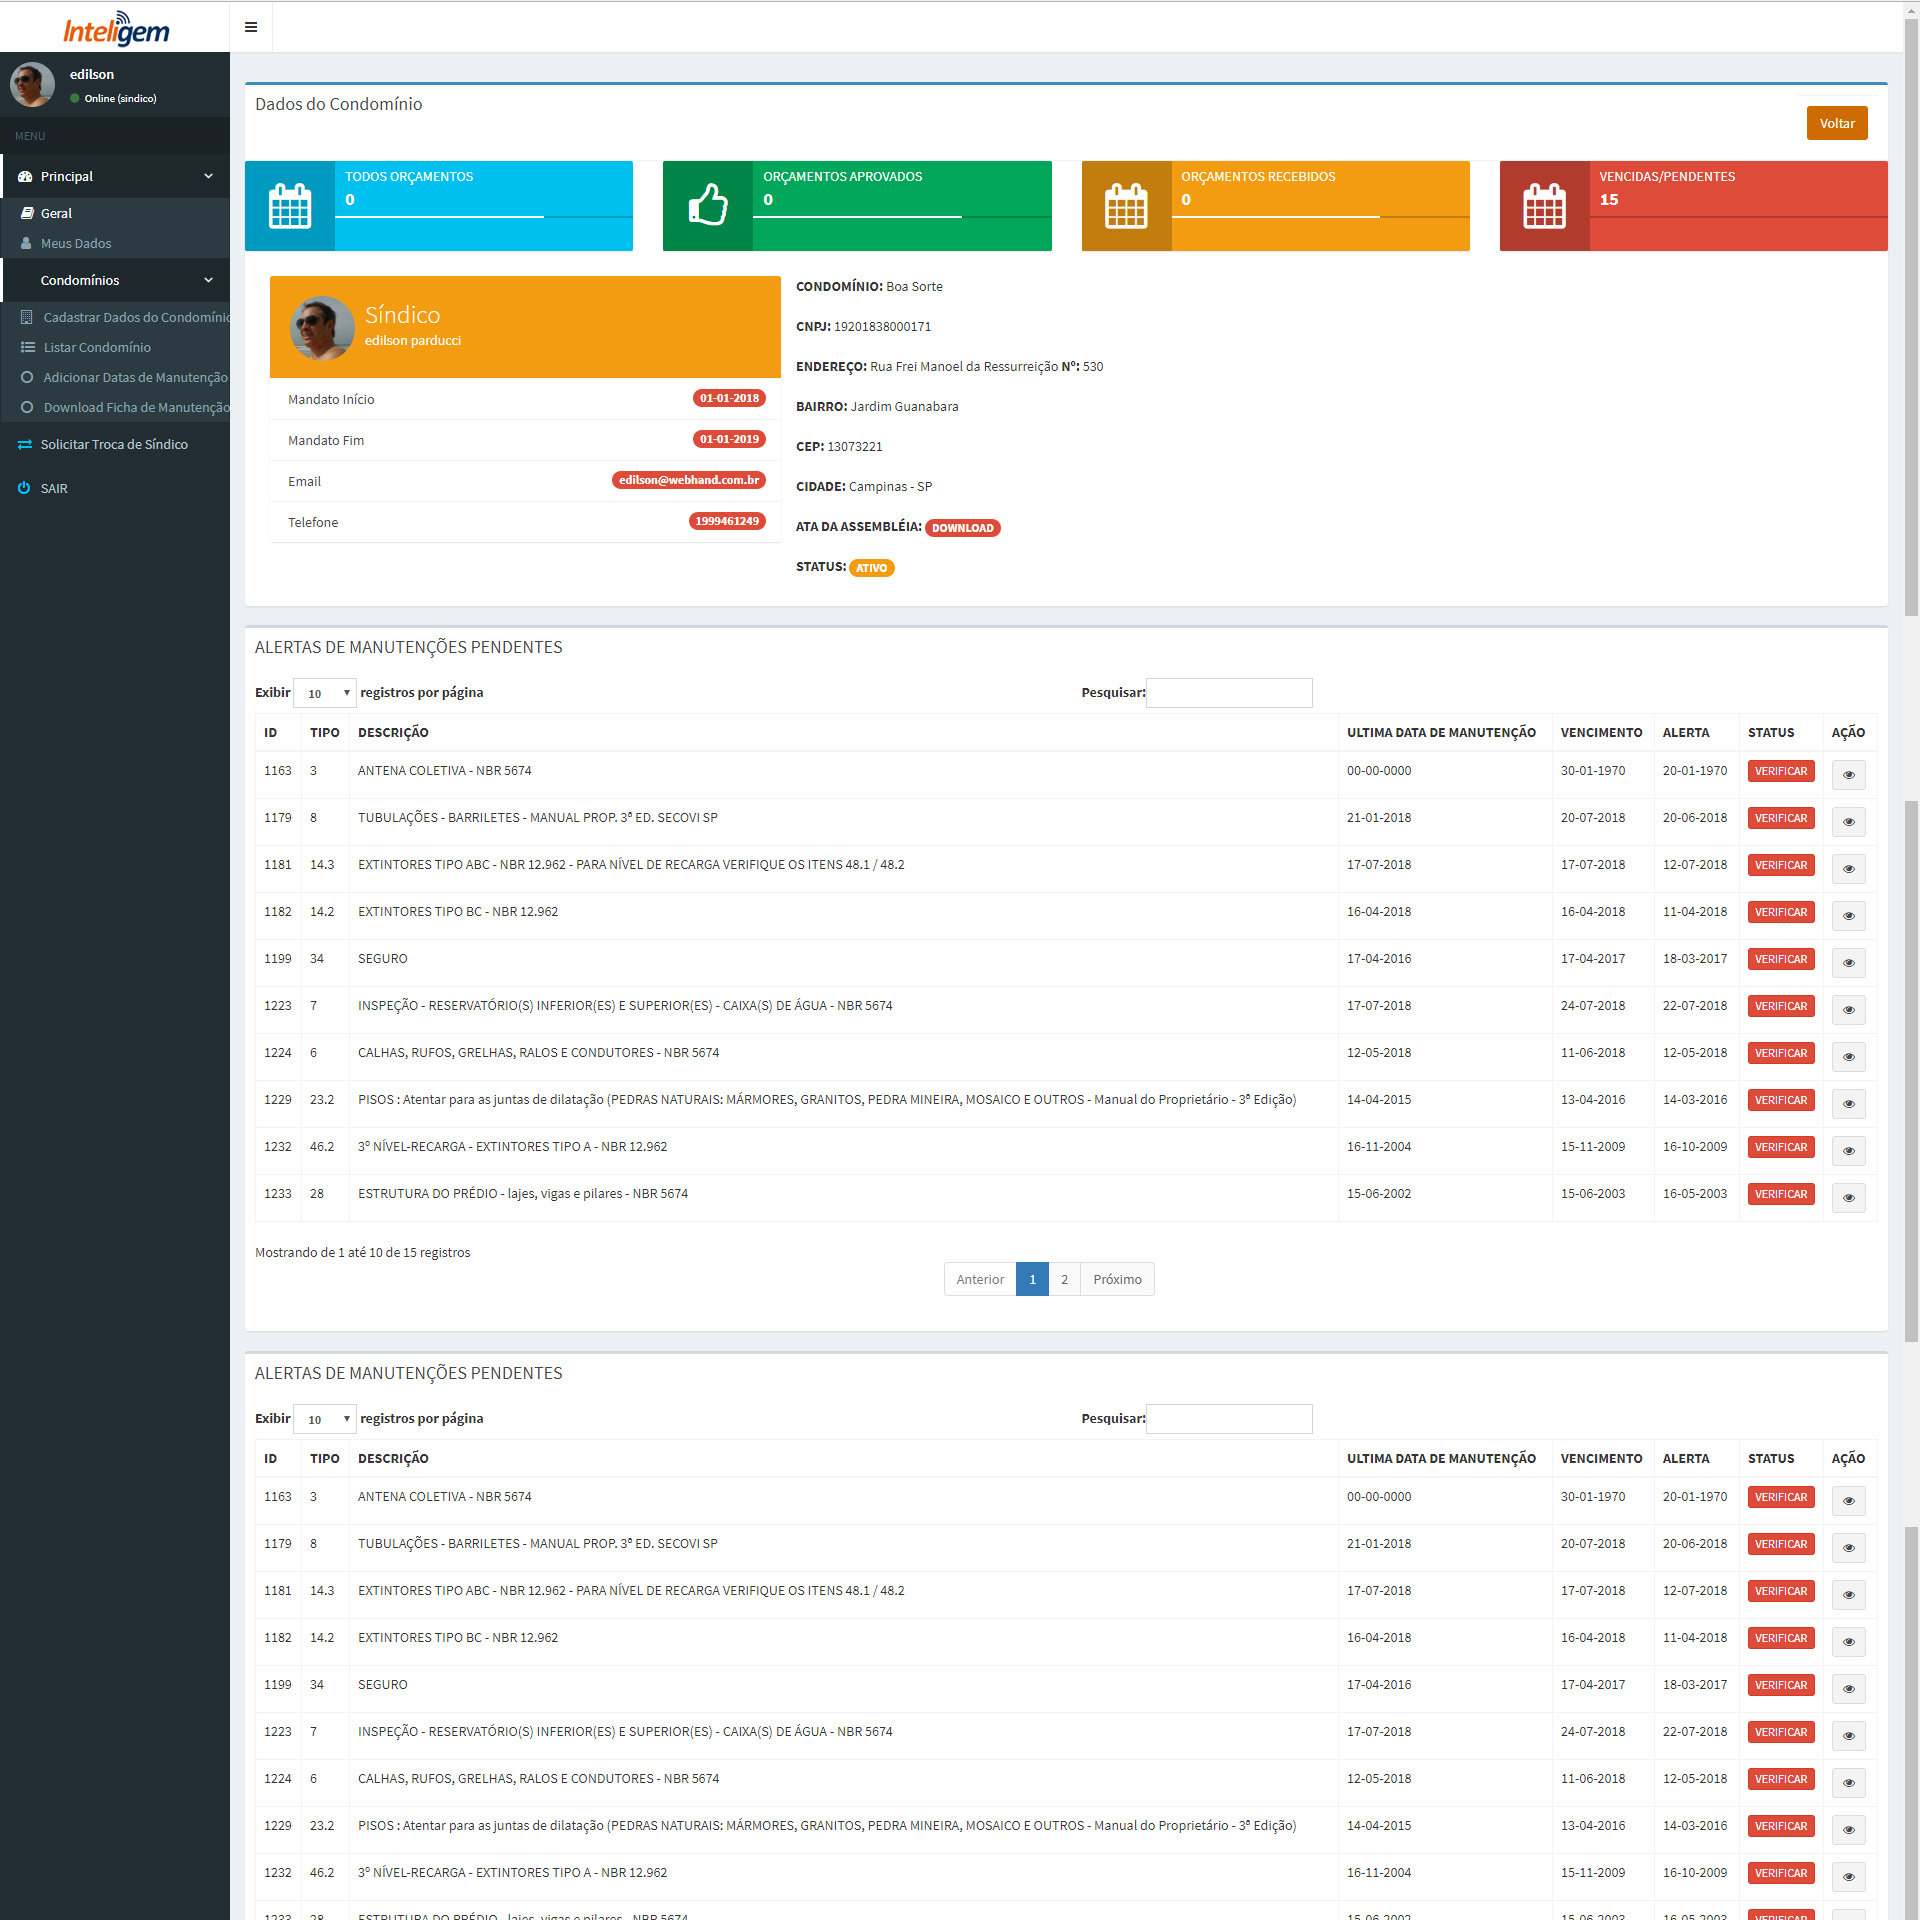Click the calendar icon on Vencidas/Pendentes card
The height and width of the screenshot is (1920, 1920).
pos(1544,206)
